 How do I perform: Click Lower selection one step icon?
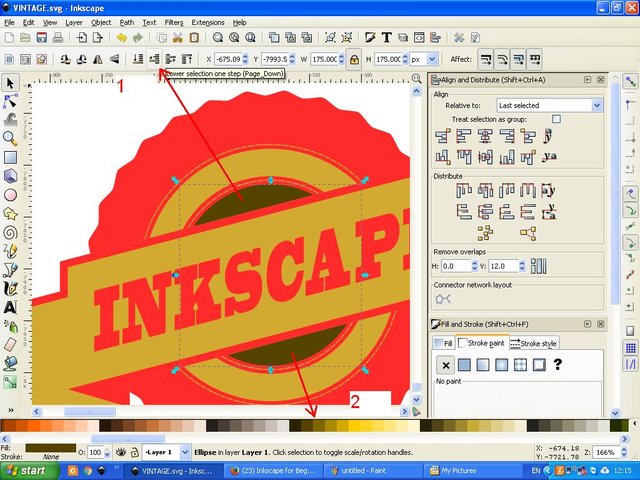pyautogui.click(x=154, y=59)
